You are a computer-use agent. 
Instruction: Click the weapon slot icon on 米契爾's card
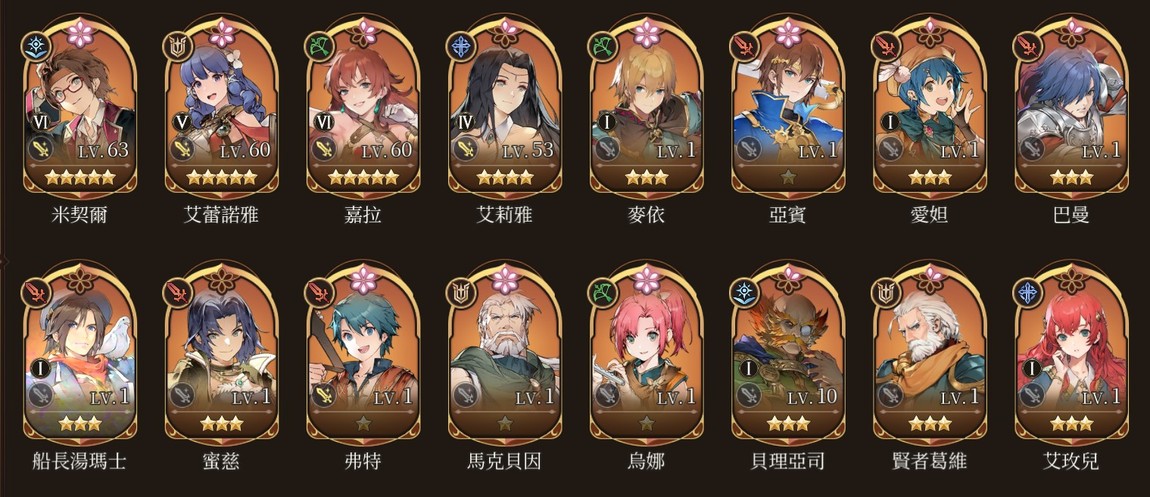41,150
